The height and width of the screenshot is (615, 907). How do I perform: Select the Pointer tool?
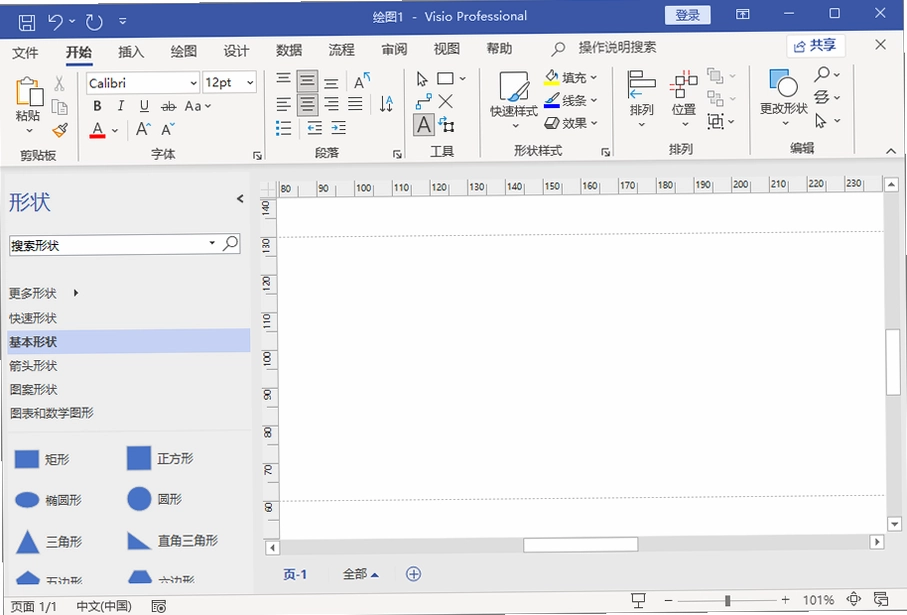coord(422,79)
